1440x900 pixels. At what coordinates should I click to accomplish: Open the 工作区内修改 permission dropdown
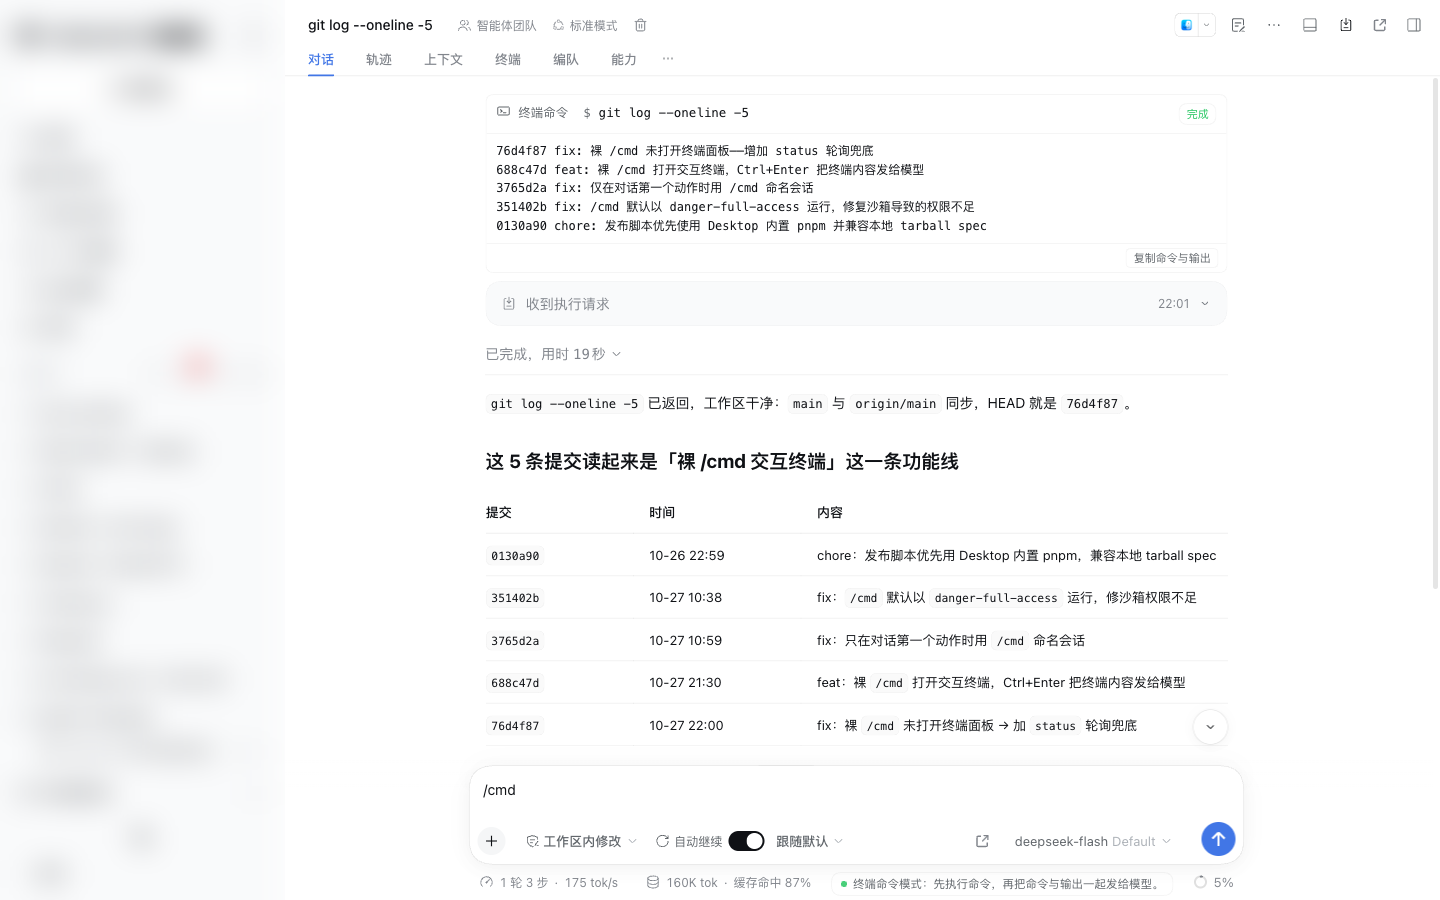(x=581, y=841)
